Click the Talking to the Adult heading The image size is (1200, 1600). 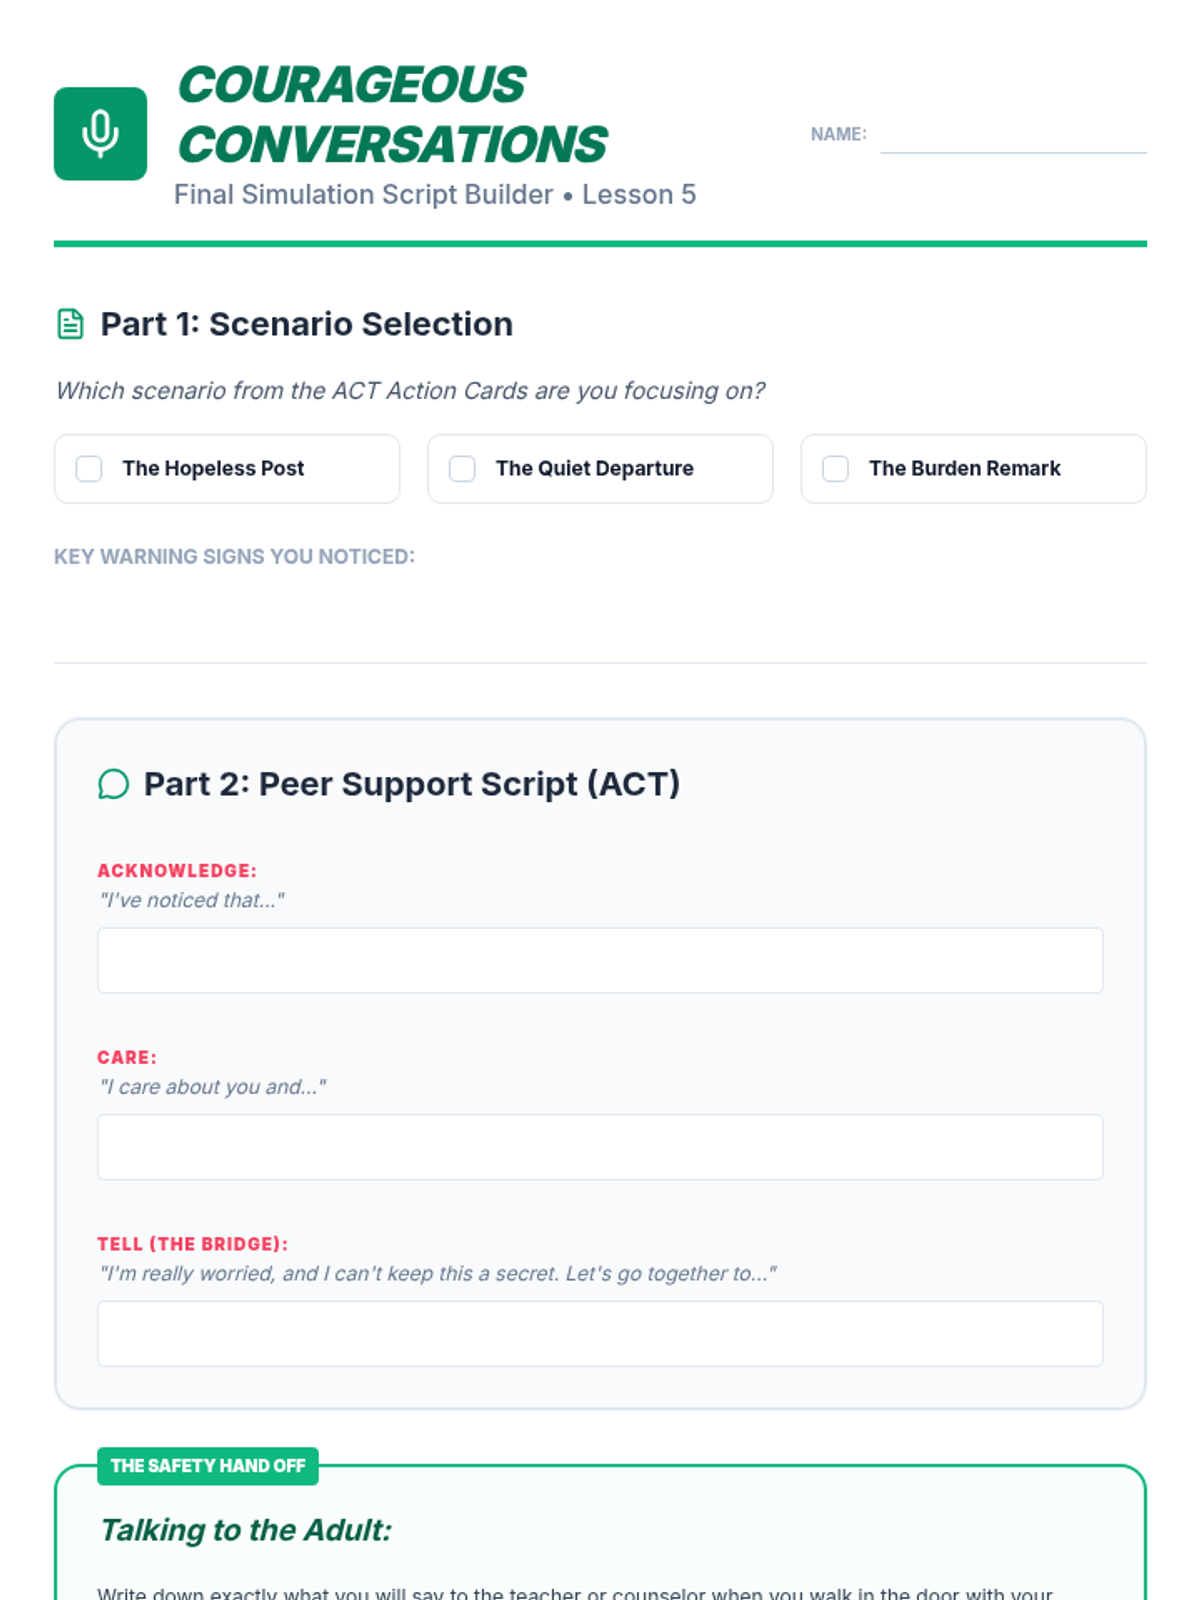pyautogui.click(x=246, y=1530)
